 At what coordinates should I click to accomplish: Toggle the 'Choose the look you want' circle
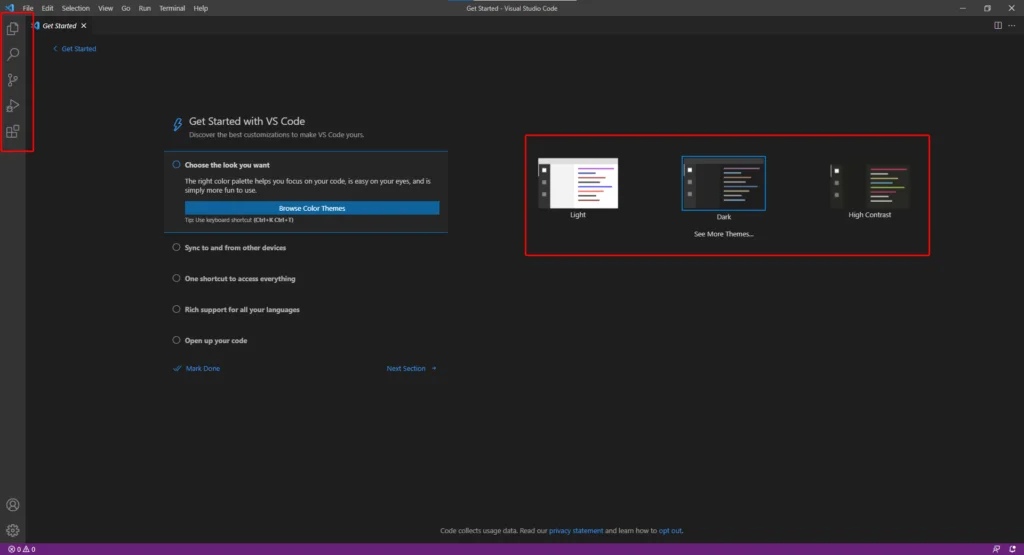(x=176, y=164)
